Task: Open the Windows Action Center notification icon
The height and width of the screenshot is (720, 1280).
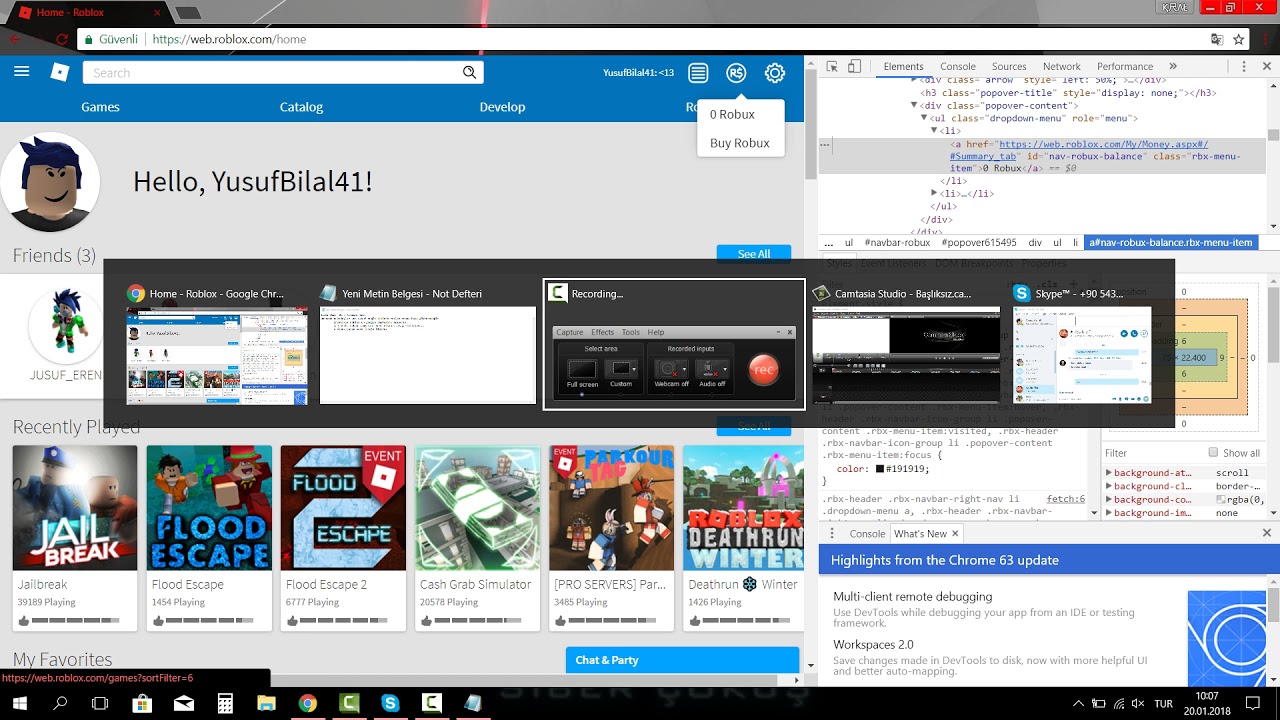Action: (1253, 703)
